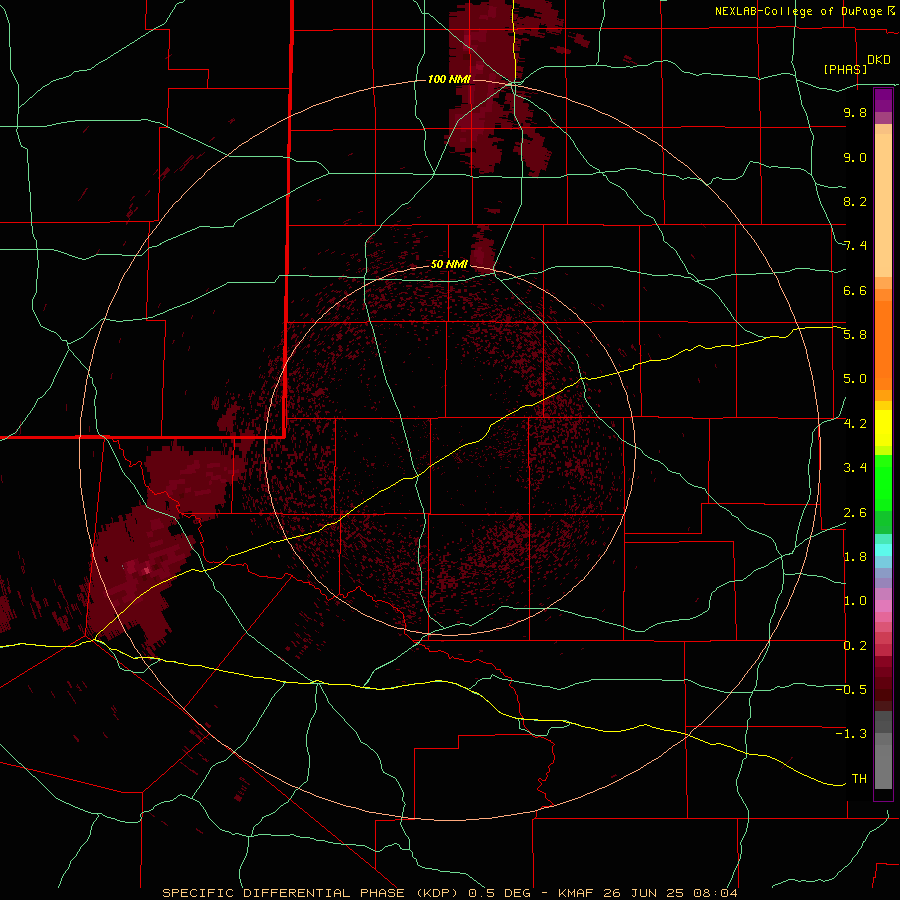Click the 6.6 value on the color scale
This screenshot has height=900, width=900.
click(x=855, y=290)
